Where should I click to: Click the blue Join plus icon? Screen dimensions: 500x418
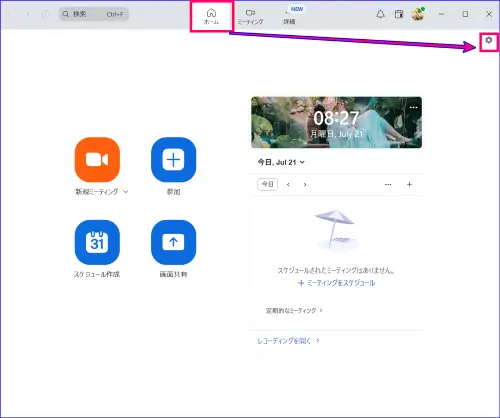coord(173,160)
